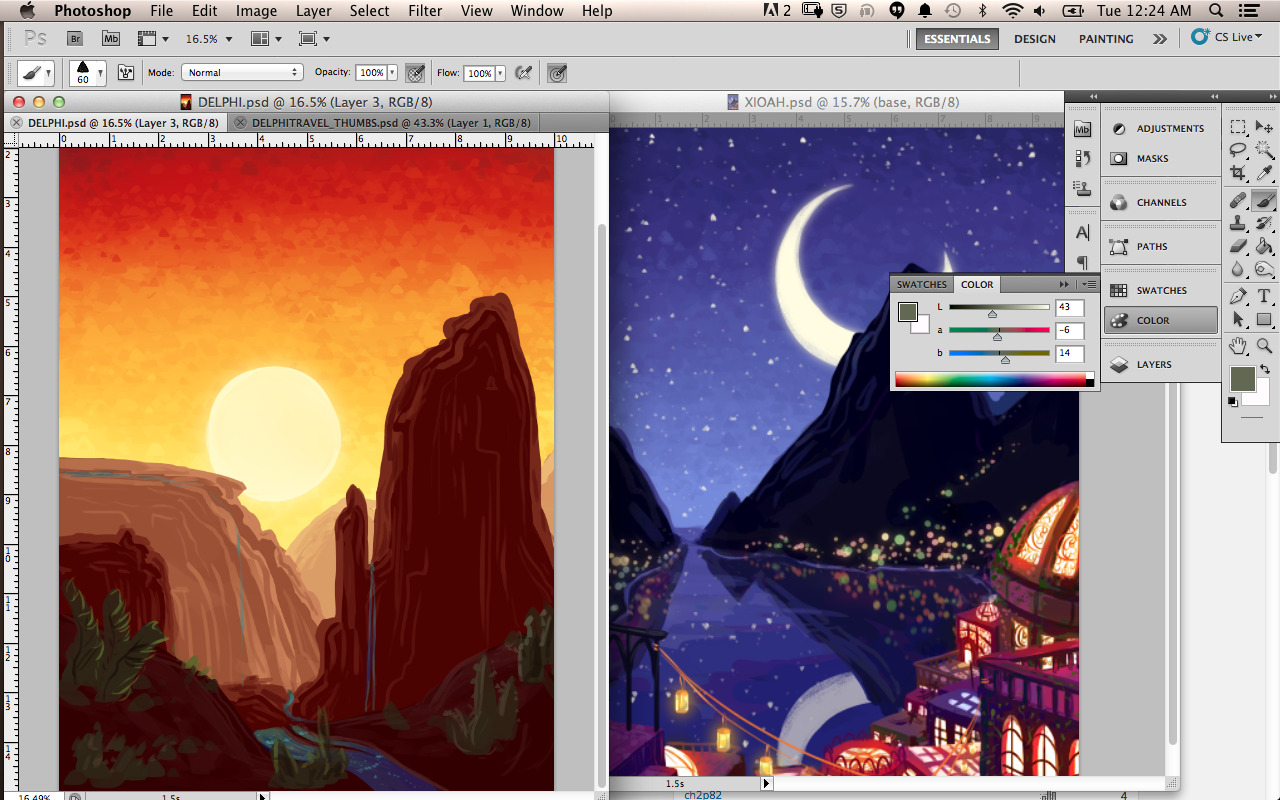
Task: Select the Type tool
Action: [1264, 296]
